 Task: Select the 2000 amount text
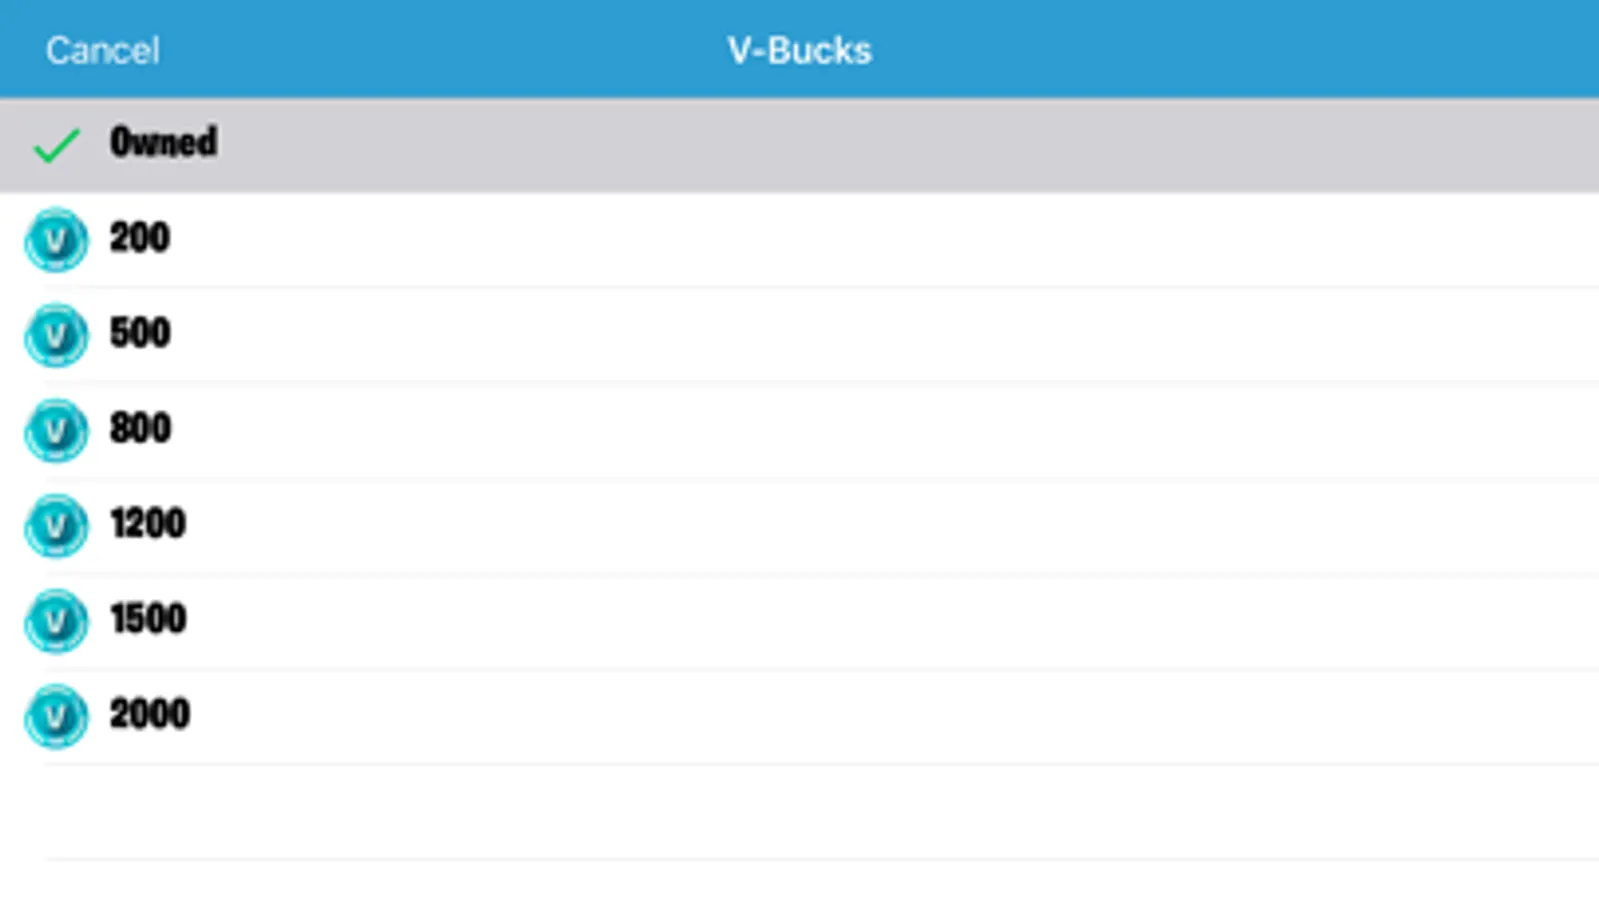point(150,715)
